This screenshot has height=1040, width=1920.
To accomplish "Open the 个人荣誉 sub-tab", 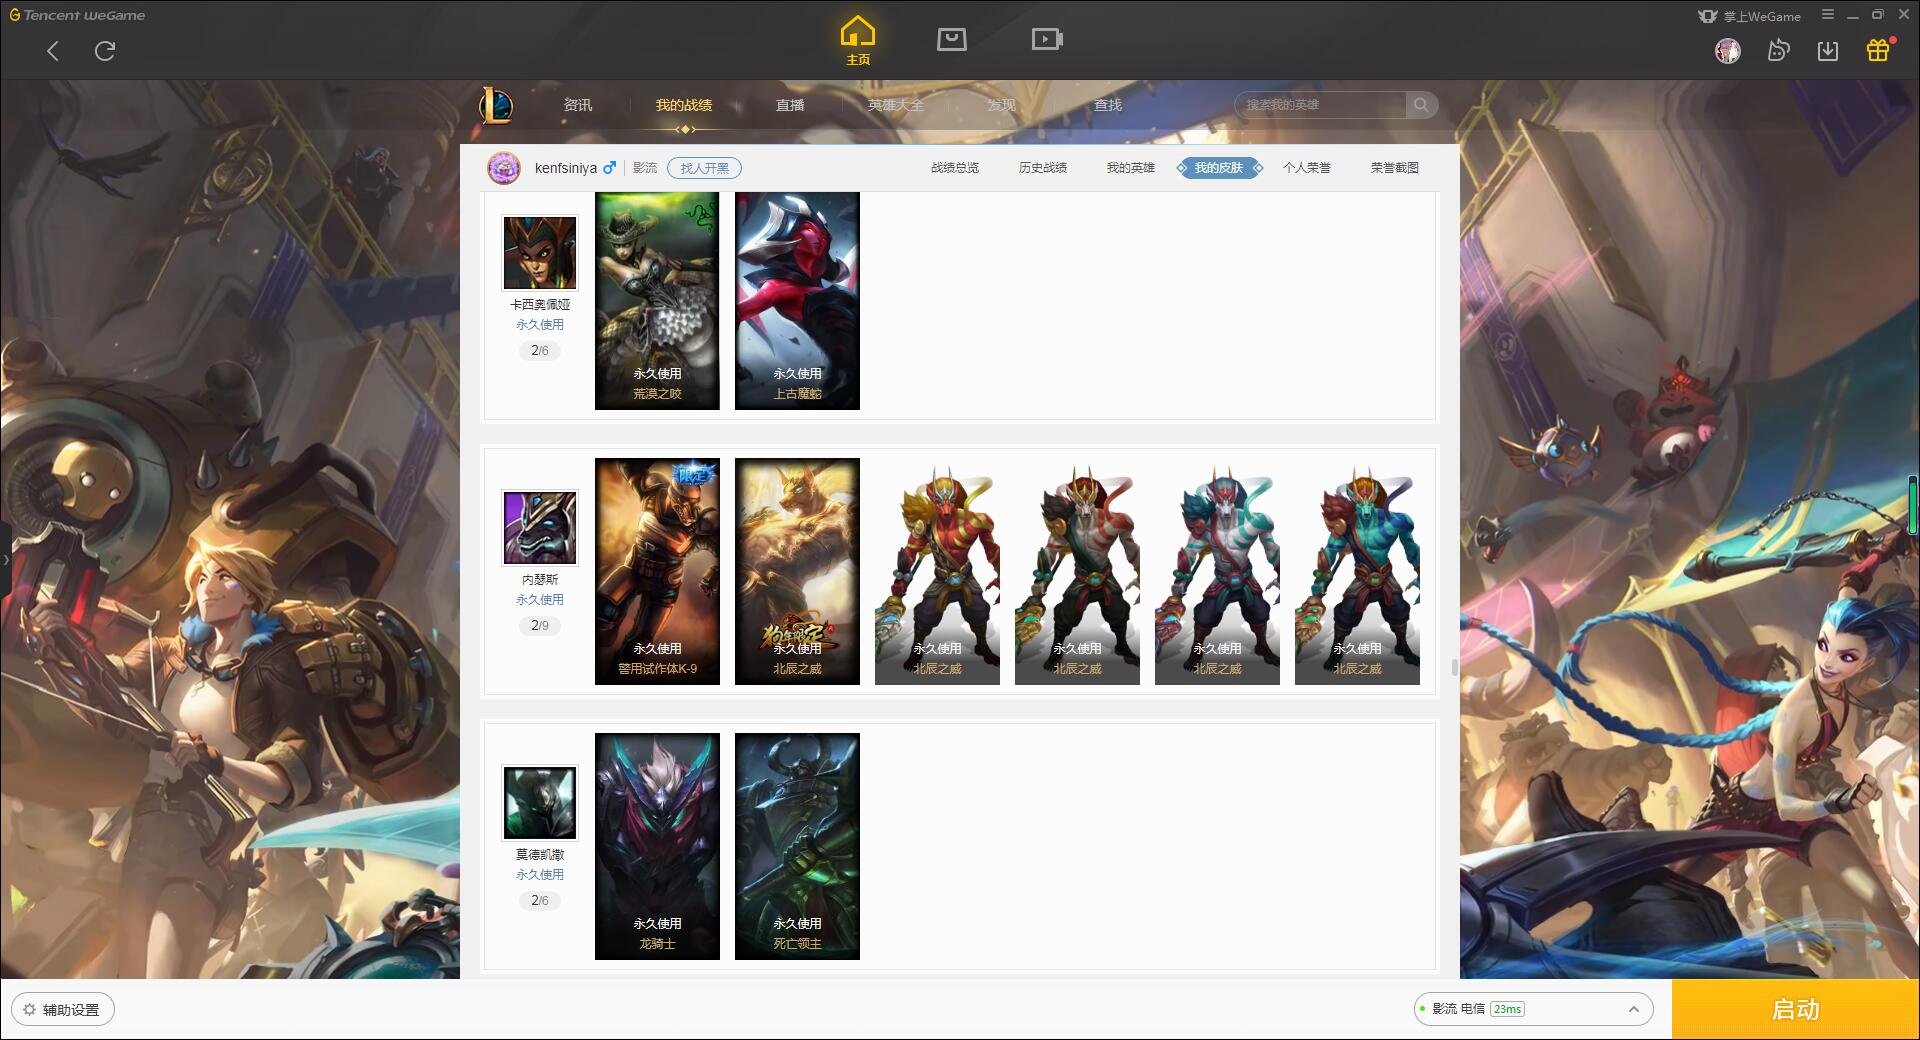I will 1307,168.
